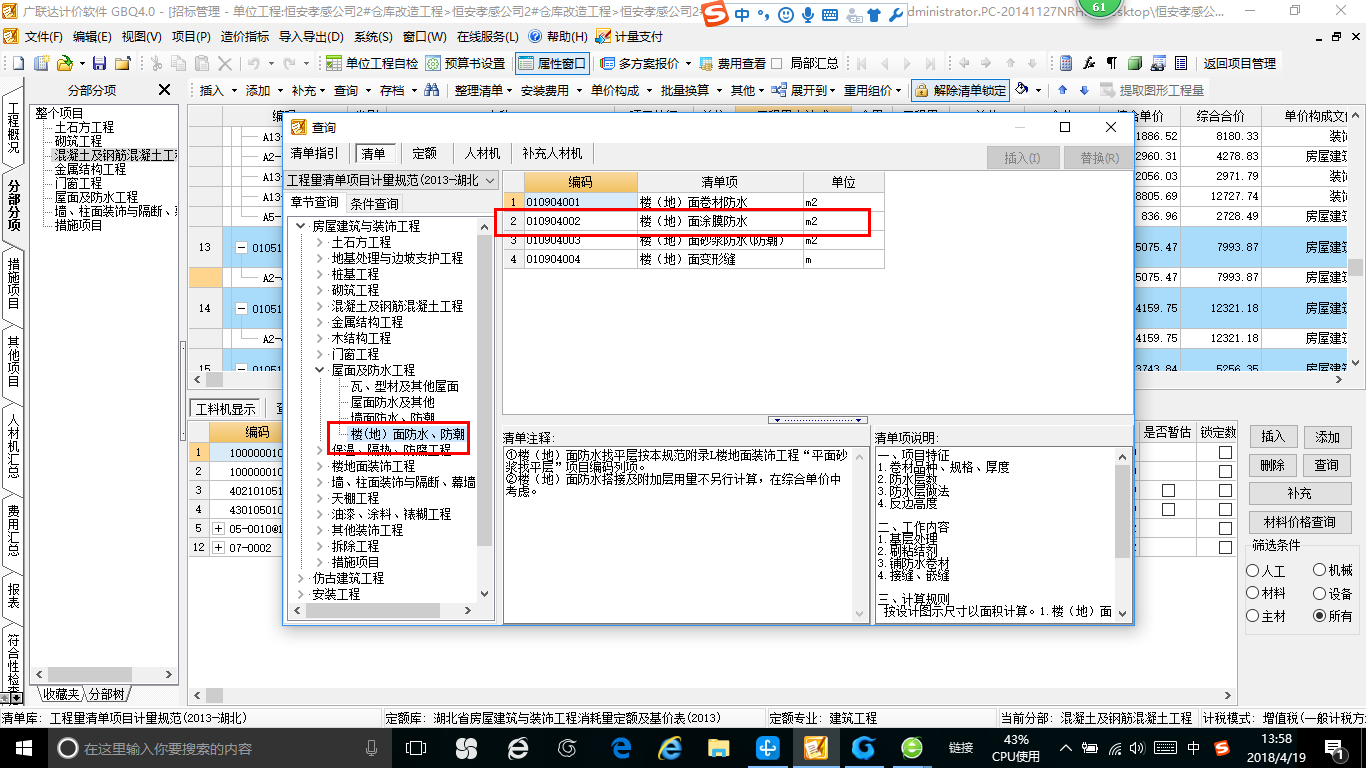Click the 材料价格查询 button
The width and height of the screenshot is (1366, 768).
[1299, 522]
